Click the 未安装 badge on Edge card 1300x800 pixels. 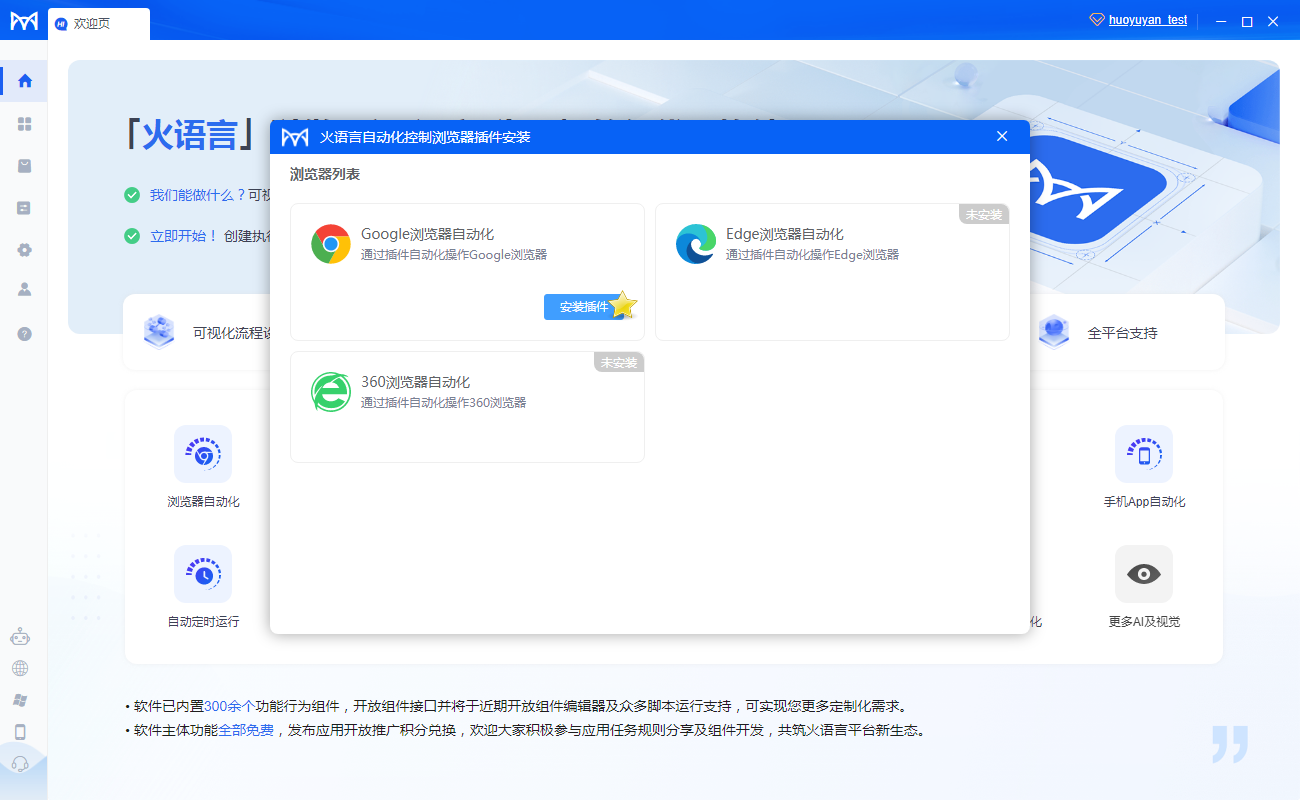pyautogui.click(x=984, y=214)
